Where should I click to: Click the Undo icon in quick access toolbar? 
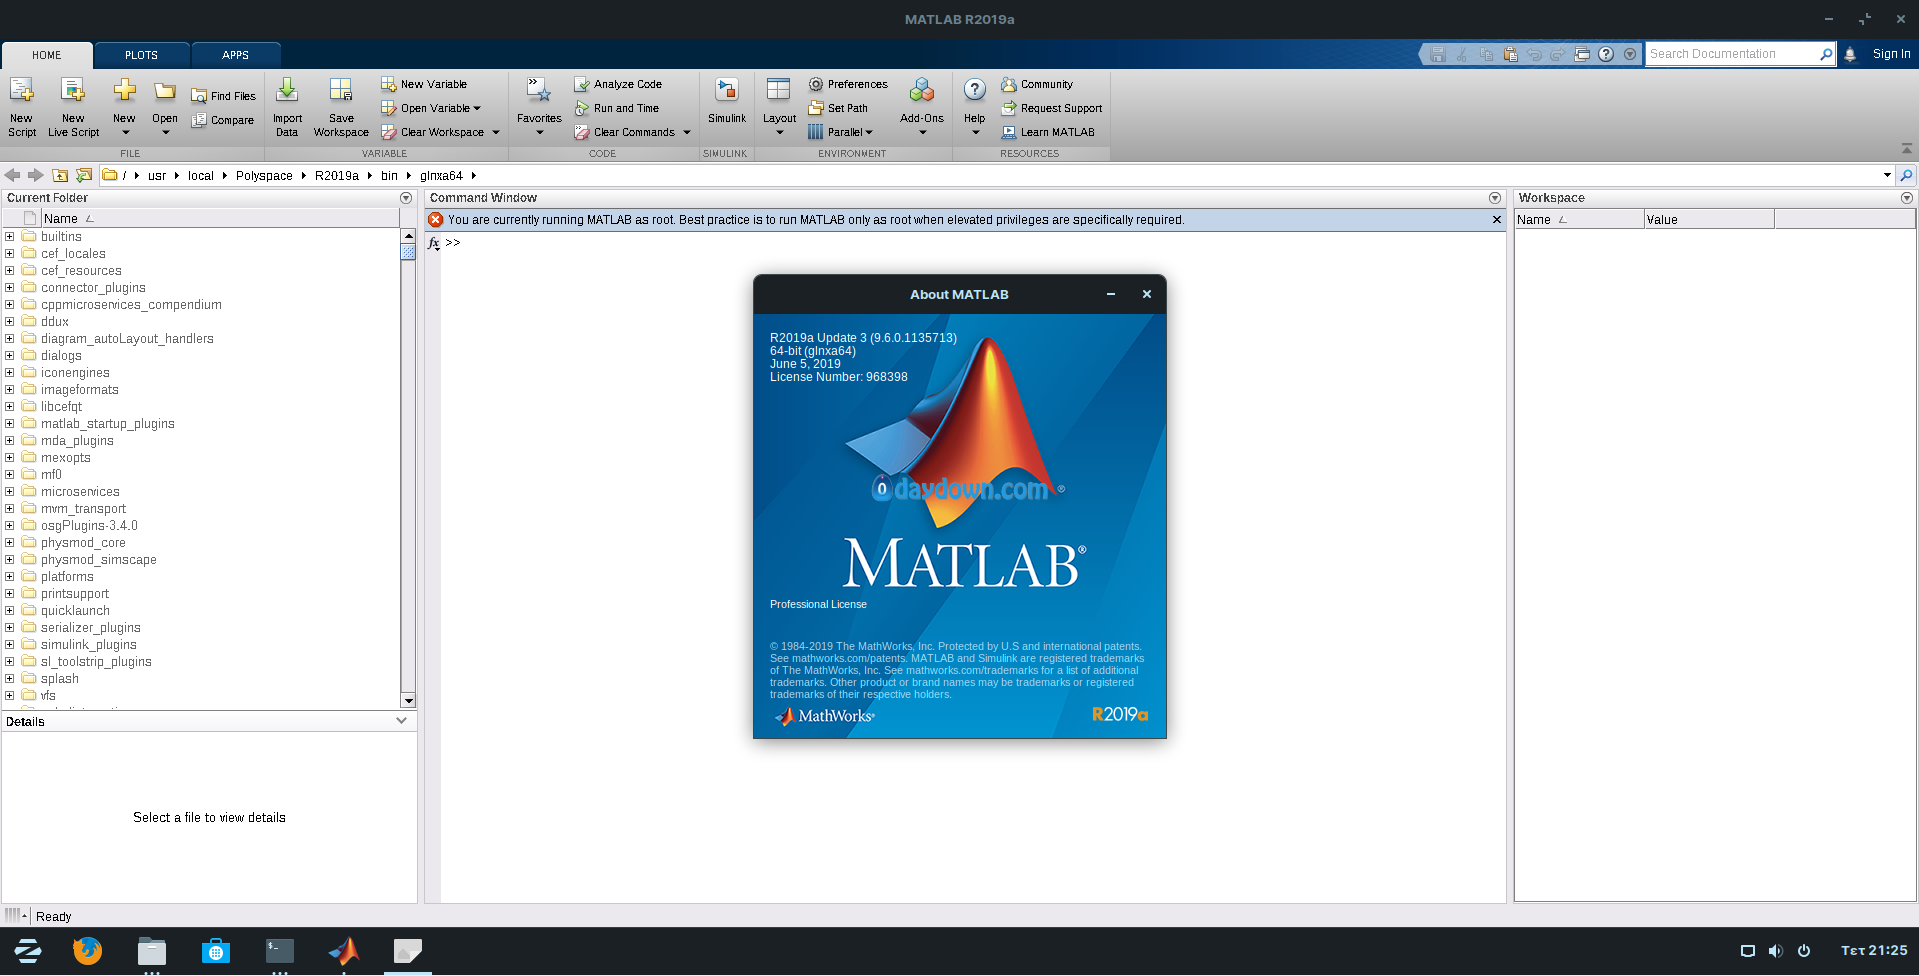[x=1534, y=54]
